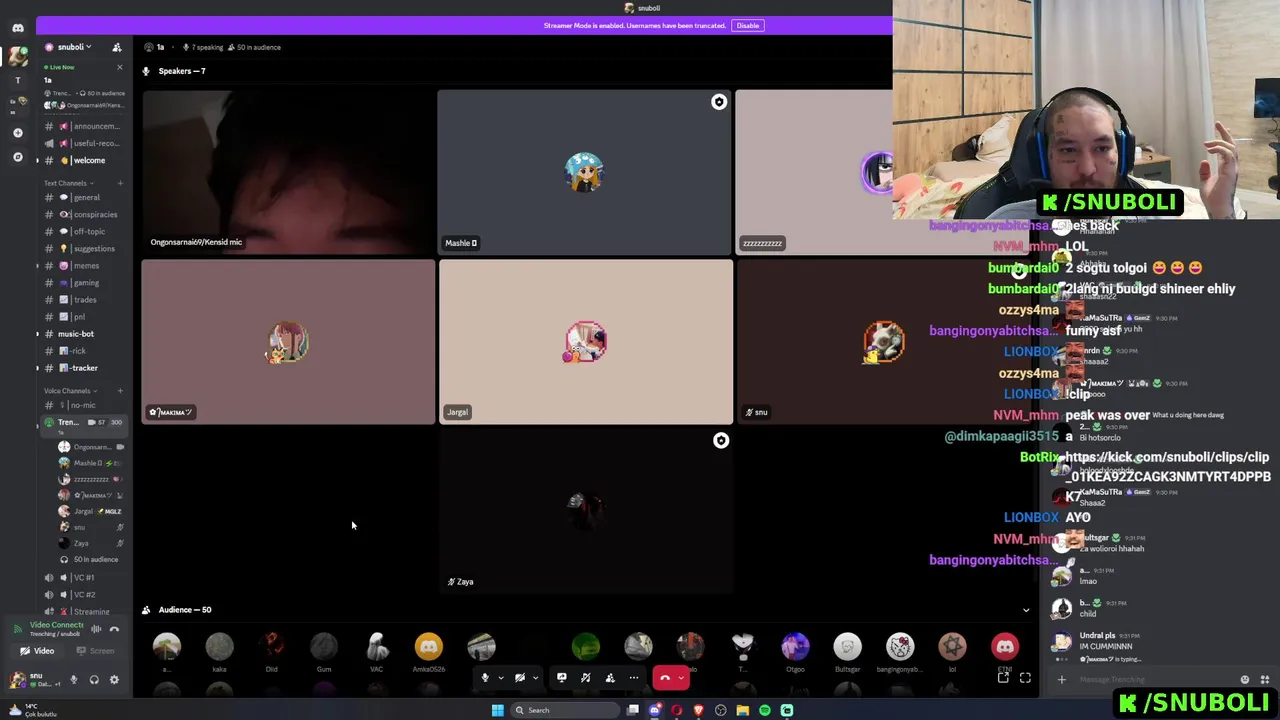Open User Settings gear icon

point(114,680)
